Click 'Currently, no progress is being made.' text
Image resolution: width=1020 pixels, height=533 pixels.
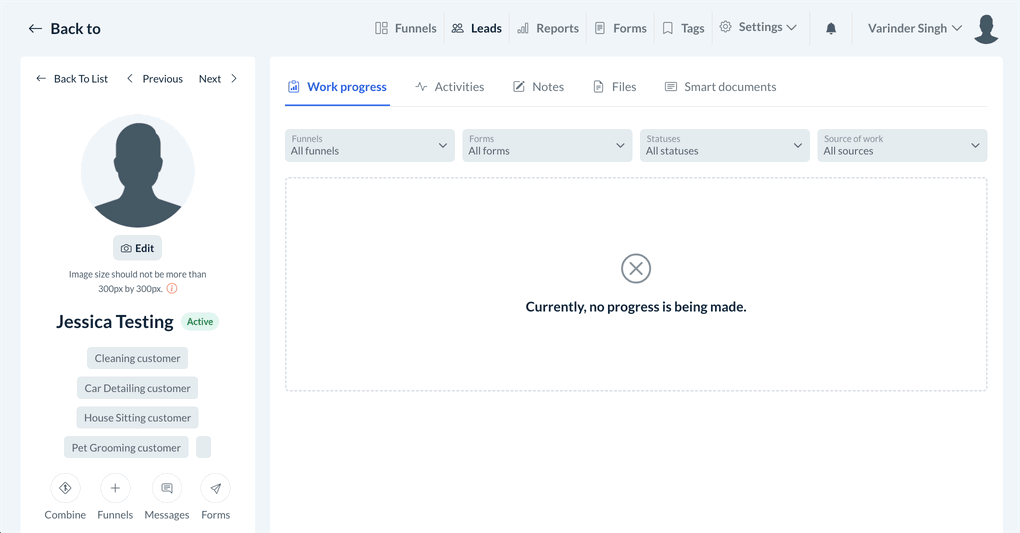pyautogui.click(x=636, y=307)
